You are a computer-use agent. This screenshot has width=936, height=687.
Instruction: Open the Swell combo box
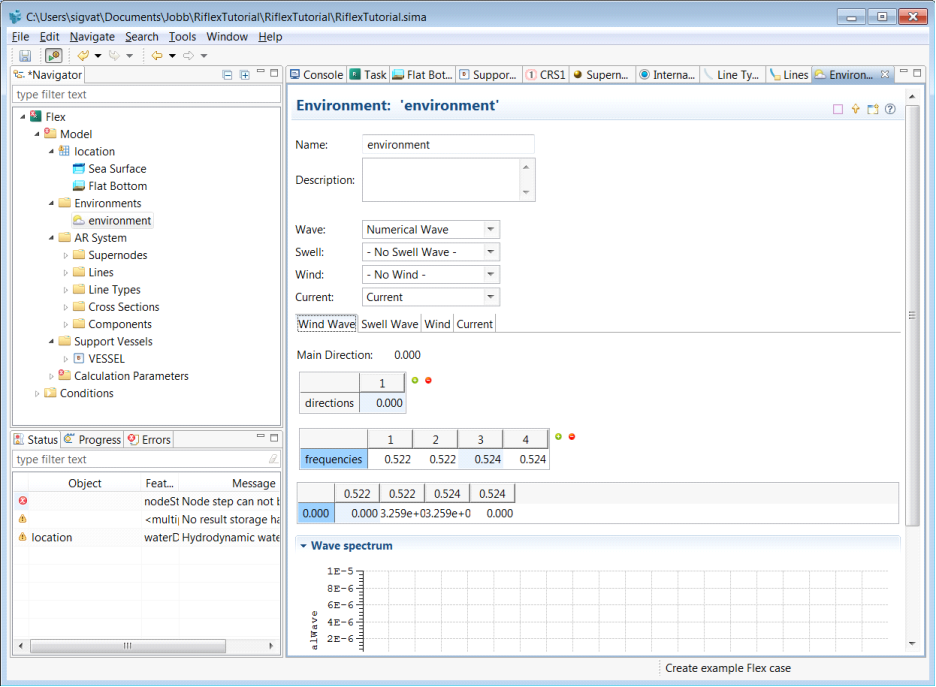(490, 252)
